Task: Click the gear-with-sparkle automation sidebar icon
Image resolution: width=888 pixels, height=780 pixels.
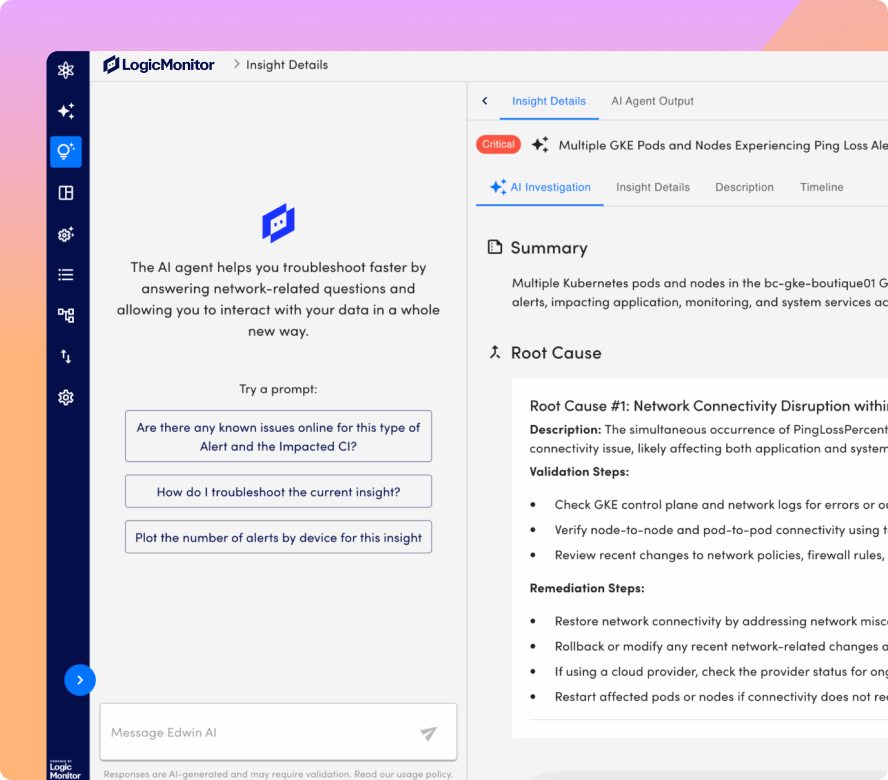Action: coord(66,234)
